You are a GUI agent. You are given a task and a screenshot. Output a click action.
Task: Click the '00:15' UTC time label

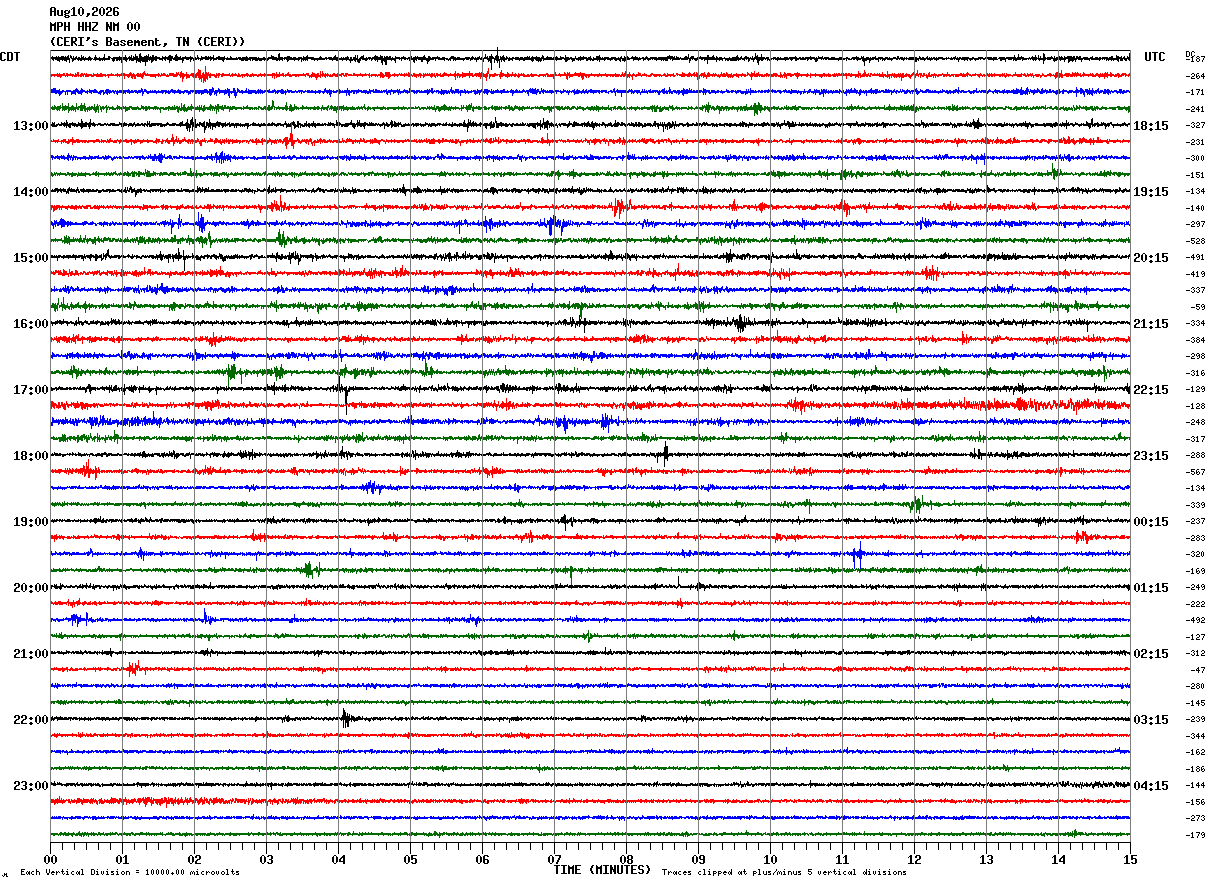click(1151, 522)
